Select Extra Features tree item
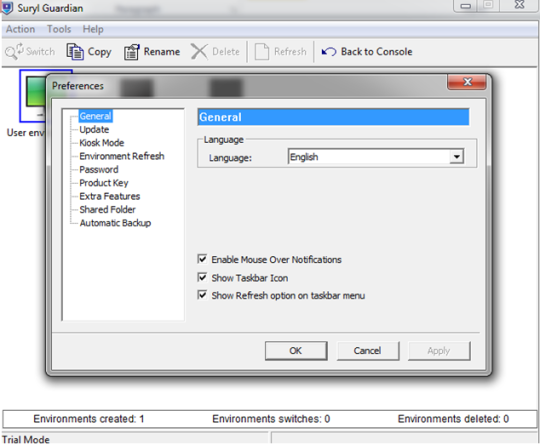Viewport: 540px width, 445px height. (110, 196)
